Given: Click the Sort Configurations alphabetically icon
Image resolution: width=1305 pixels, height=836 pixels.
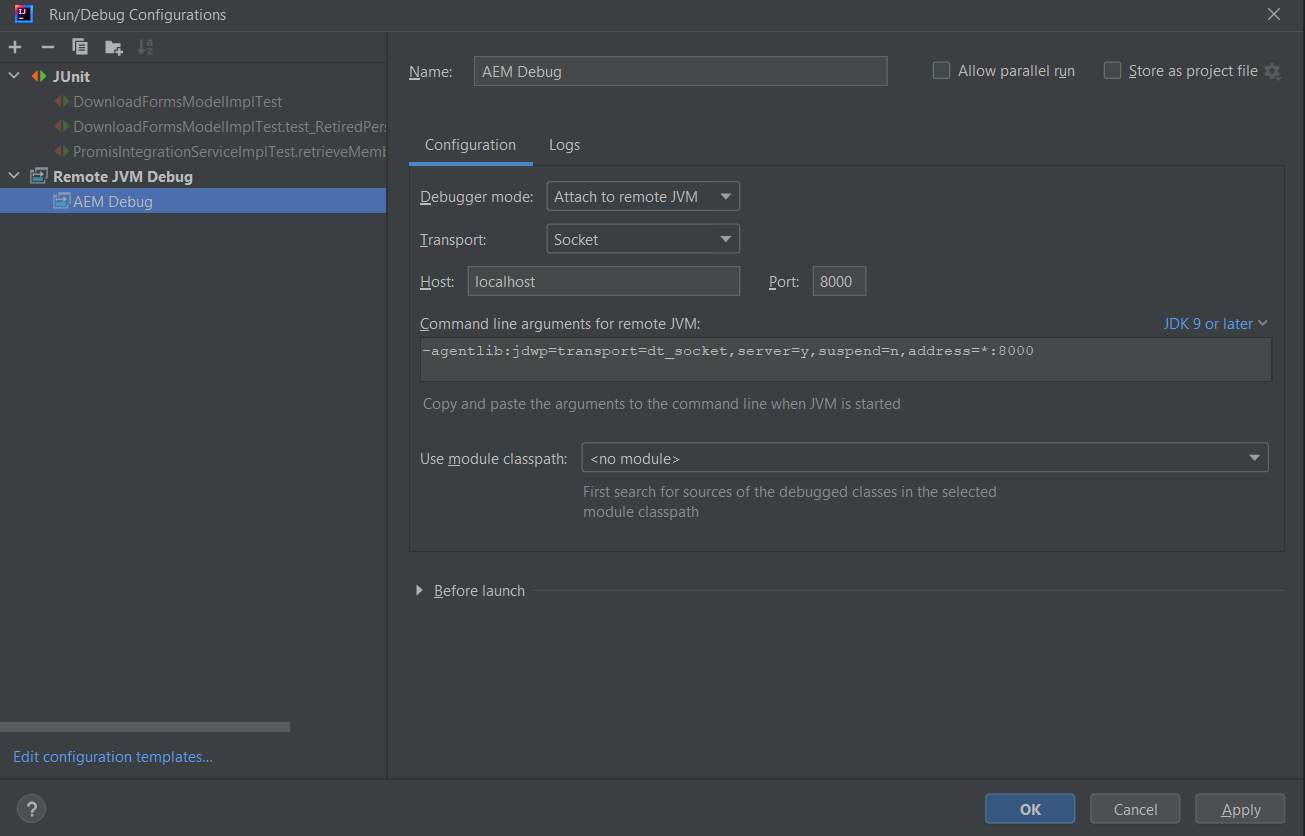Looking at the screenshot, I should (x=145, y=47).
